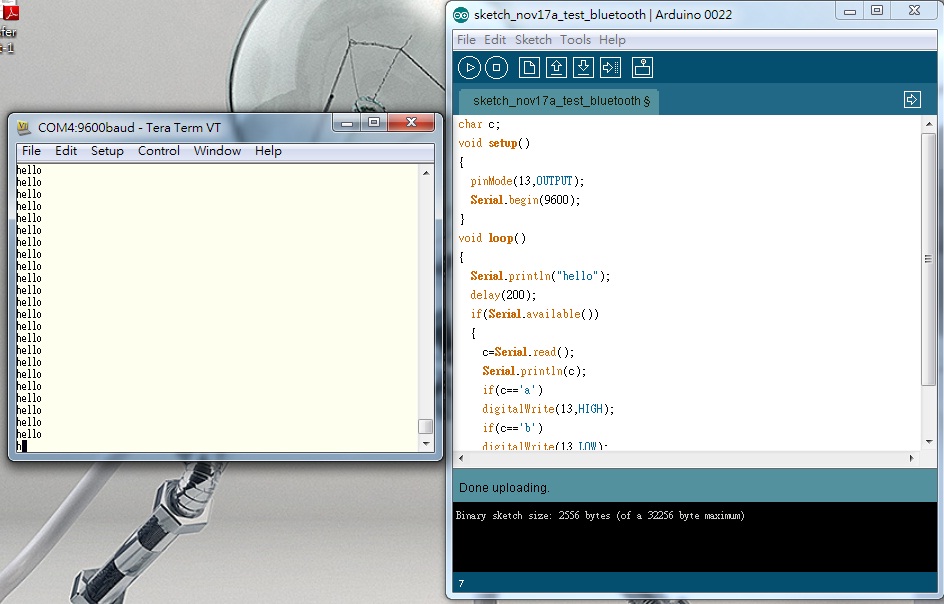Click the 'digitalWrite(13,HIGH);' line
Viewport: 944px width, 604px height.
pyautogui.click(x=548, y=409)
